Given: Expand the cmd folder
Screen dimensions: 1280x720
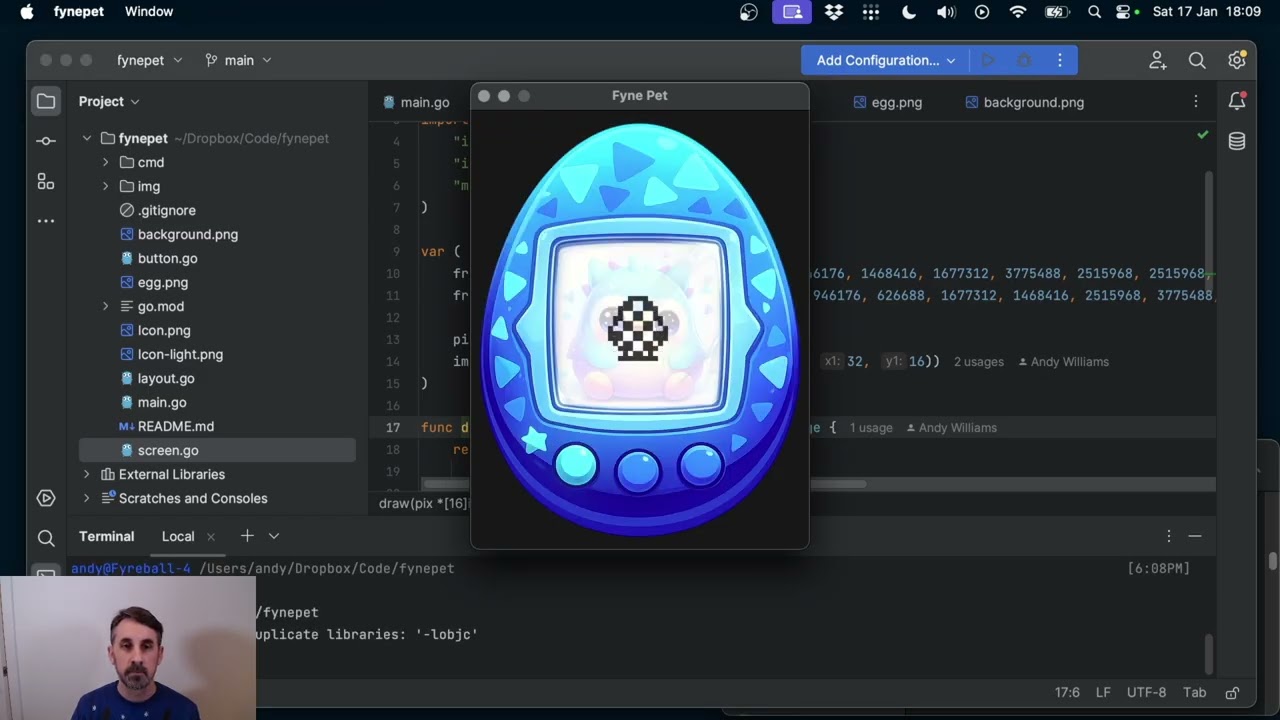Looking at the screenshot, I should 105,162.
